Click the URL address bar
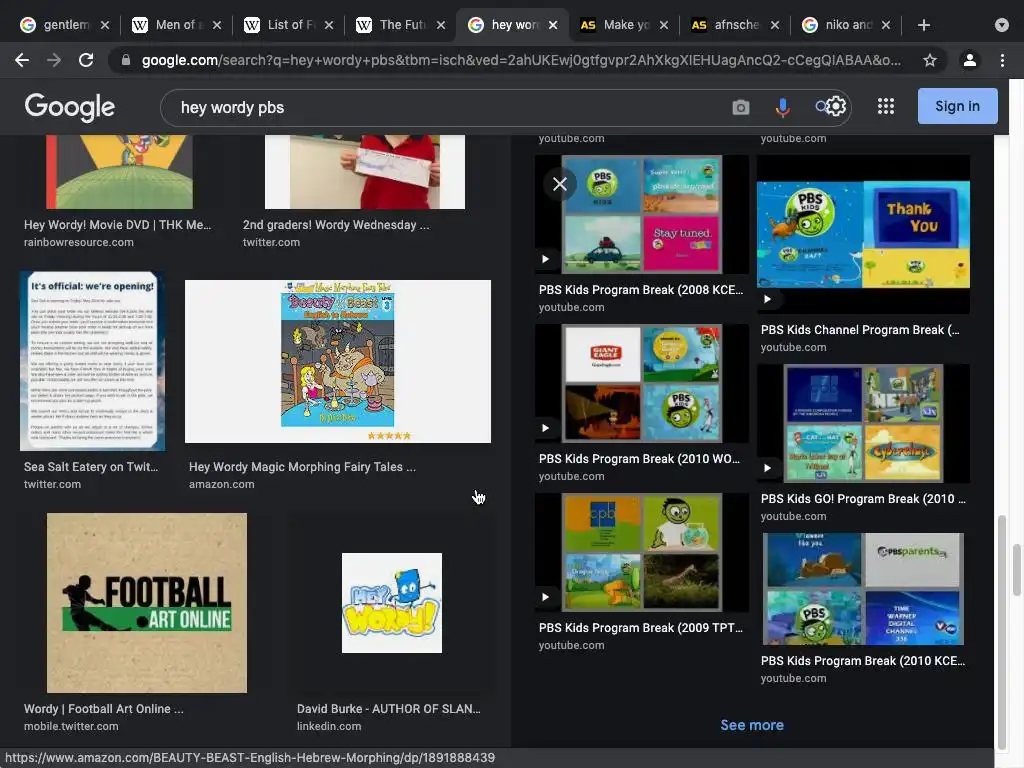Viewport: 1024px width, 768px height. click(520, 60)
